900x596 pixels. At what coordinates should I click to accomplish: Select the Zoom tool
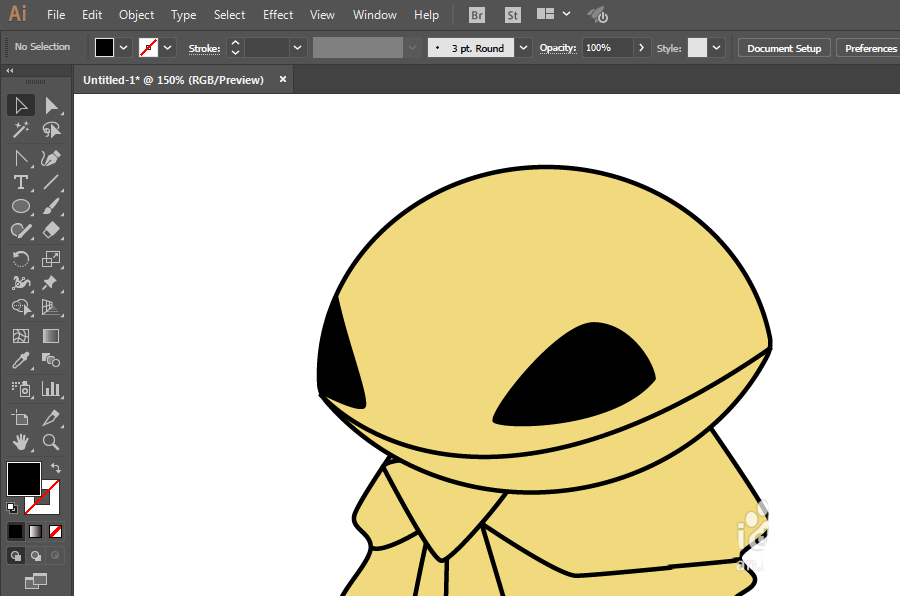51,441
